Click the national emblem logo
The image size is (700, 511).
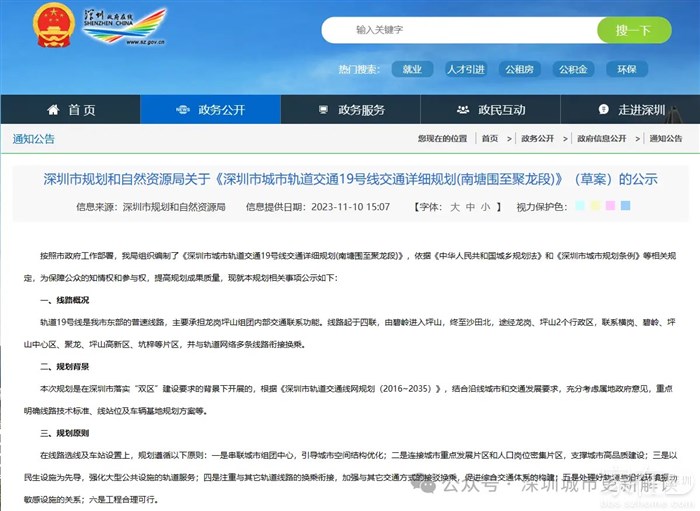click(52, 27)
